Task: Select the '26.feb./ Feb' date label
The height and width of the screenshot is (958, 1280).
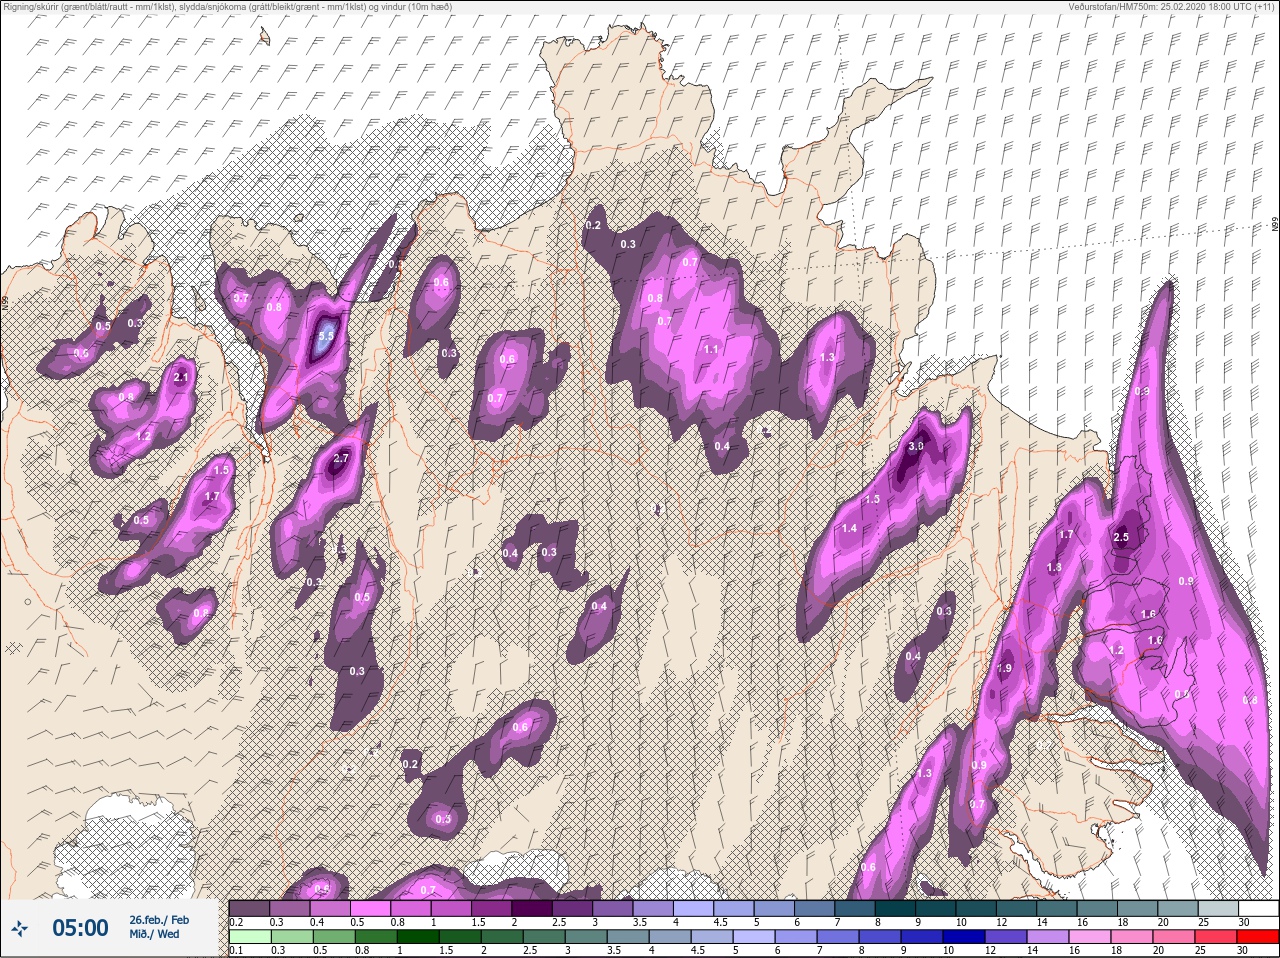Action: [159, 920]
